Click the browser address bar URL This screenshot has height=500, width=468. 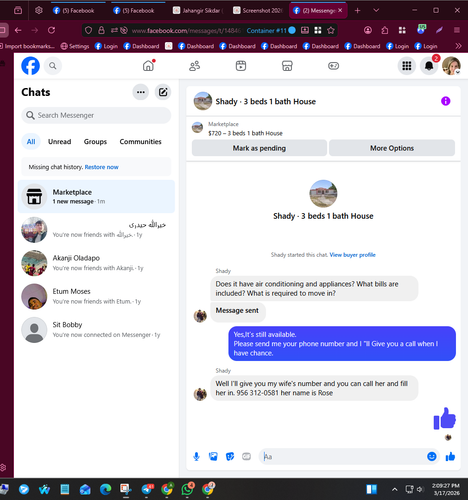(186, 31)
